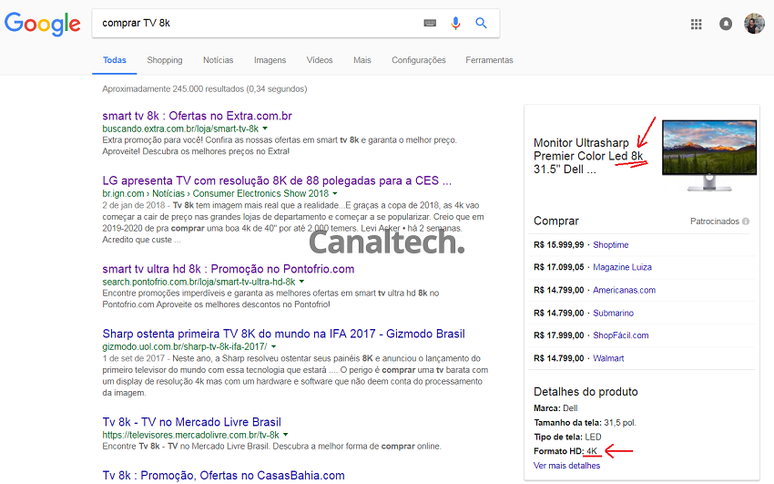Click the Patrocinados info icon

coord(745,221)
